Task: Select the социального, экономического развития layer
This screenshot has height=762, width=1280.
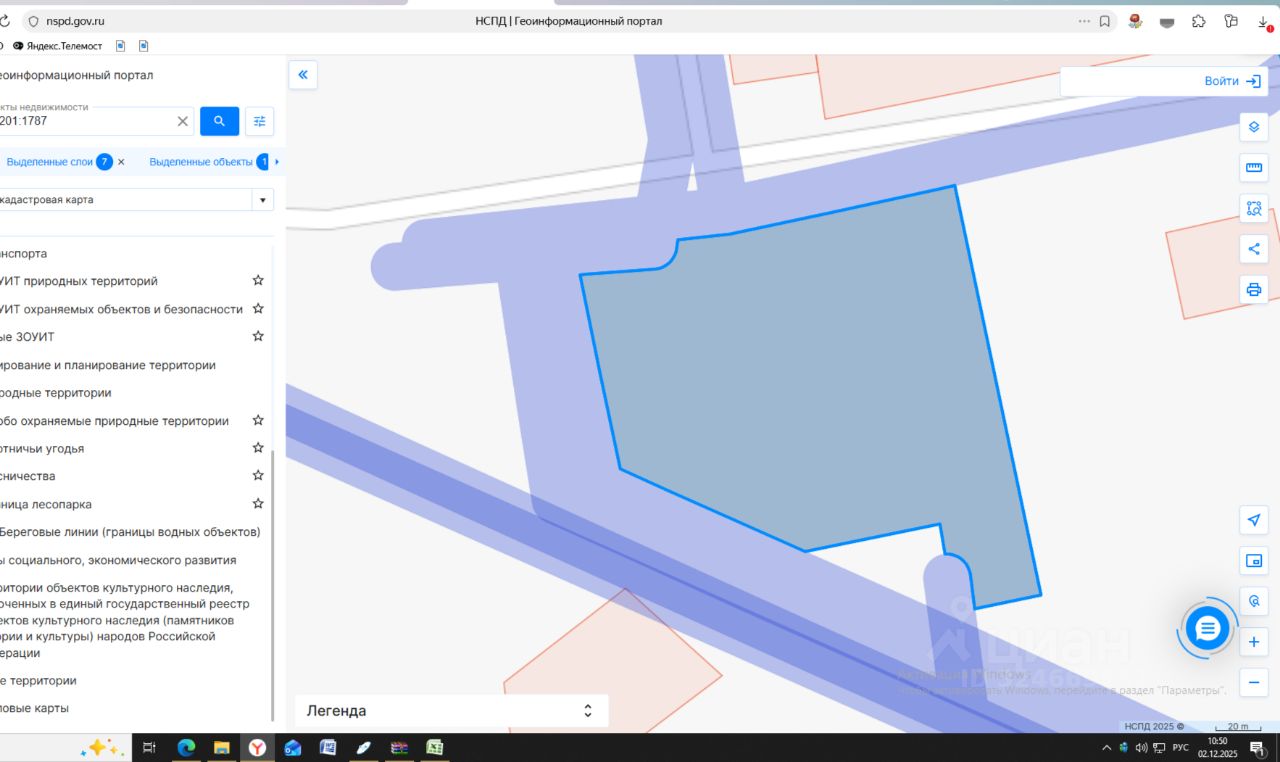Action: tap(118, 560)
